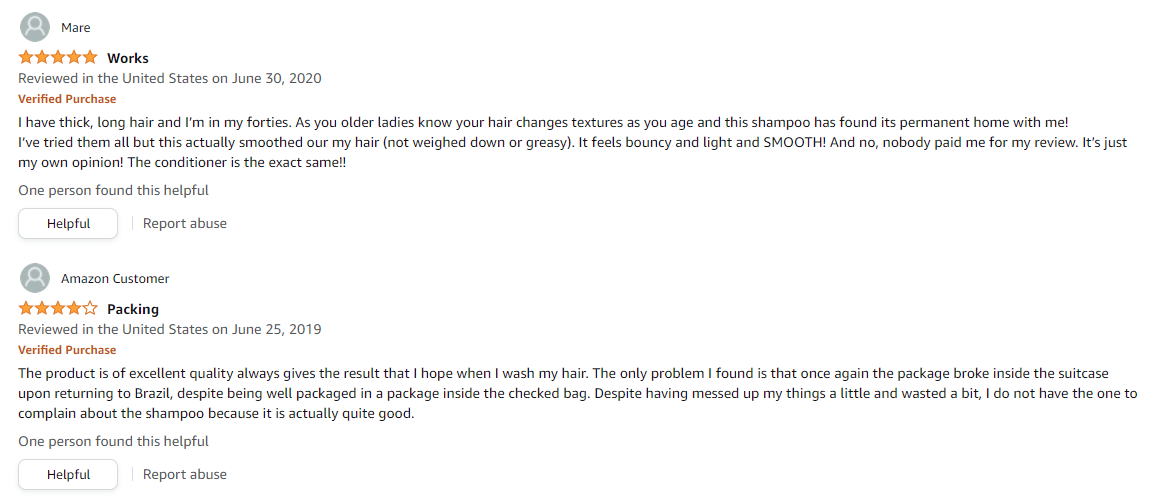This screenshot has width=1159, height=501.
Task: Click the June 25, 2019 review date
Action: 170,330
